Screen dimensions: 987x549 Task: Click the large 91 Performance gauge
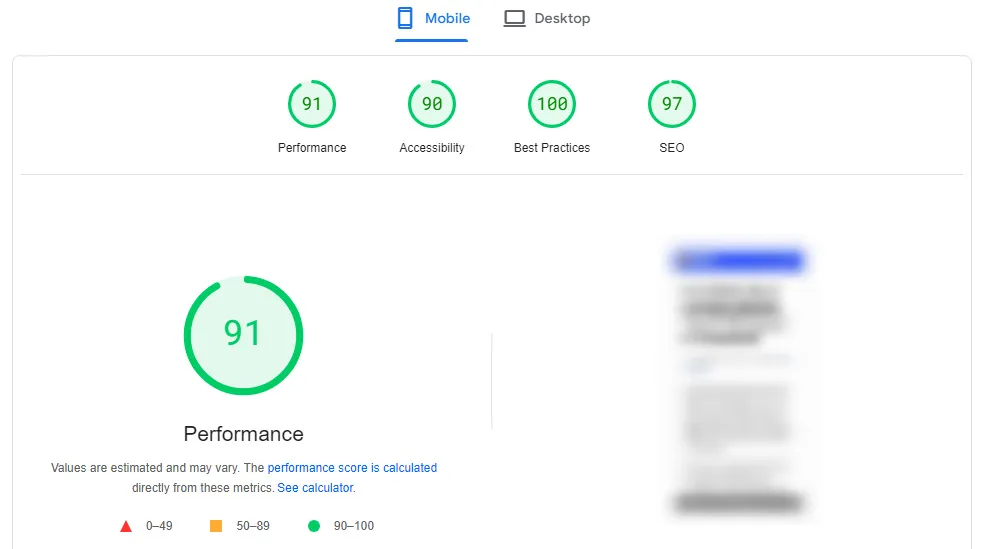click(x=243, y=335)
